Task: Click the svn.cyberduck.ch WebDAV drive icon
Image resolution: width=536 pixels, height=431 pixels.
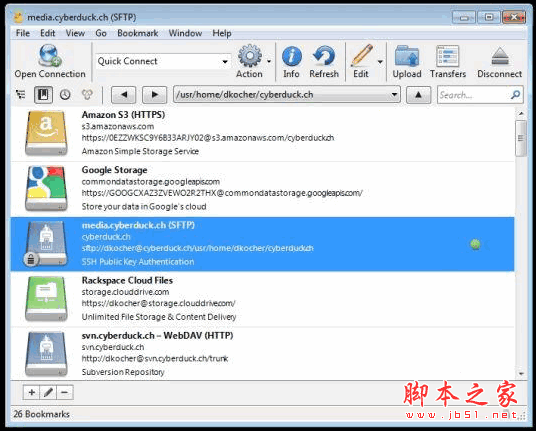Action: (46, 354)
